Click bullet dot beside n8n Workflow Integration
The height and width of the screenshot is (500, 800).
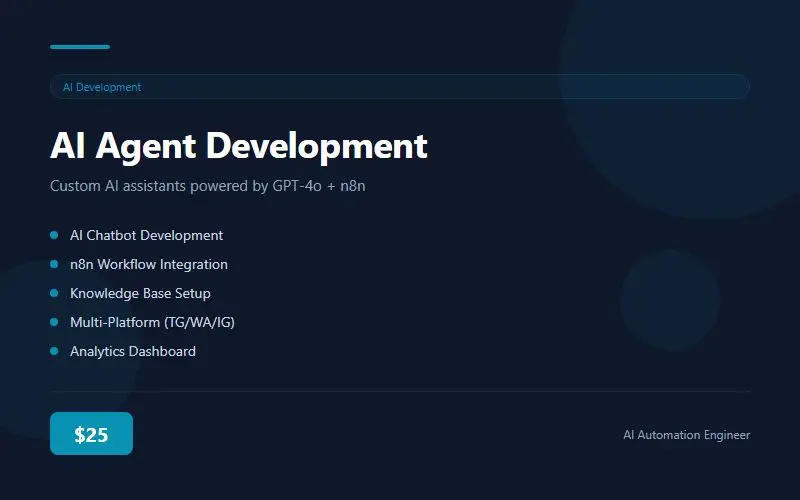pyautogui.click(x=54, y=264)
